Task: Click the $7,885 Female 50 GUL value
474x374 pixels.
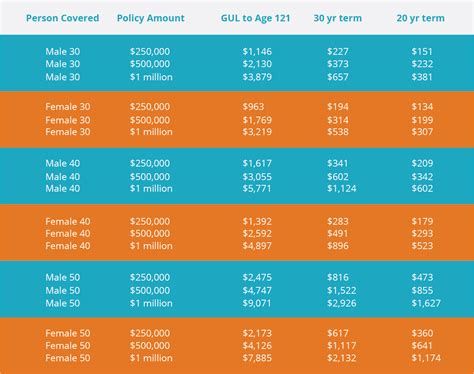Action: click(x=257, y=358)
